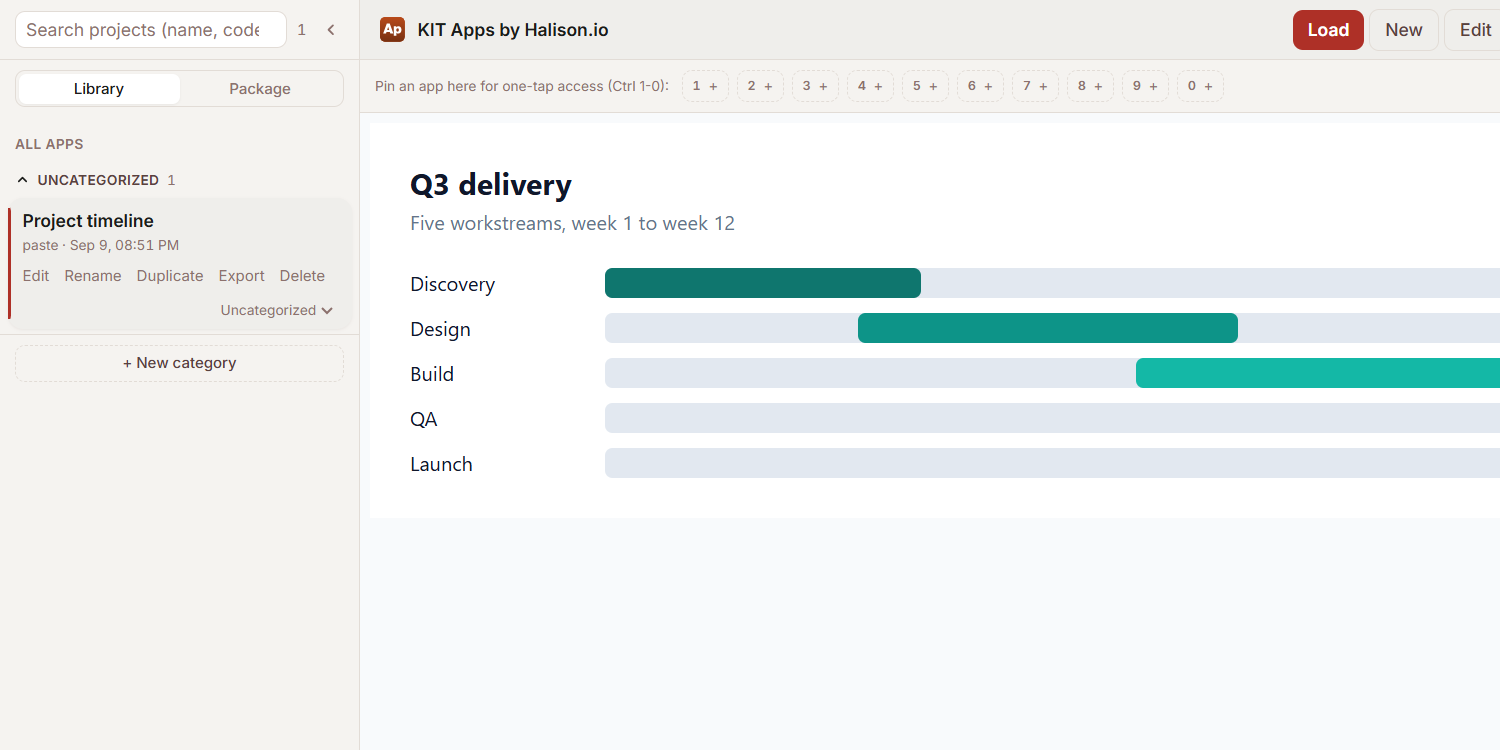Image resolution: width=1500 pixels, height=750 pixels.
Task: Click 'paste · Sep 9, 08:51 PM' timestamp
Action: pyautogui.click(x=101, y=245)
